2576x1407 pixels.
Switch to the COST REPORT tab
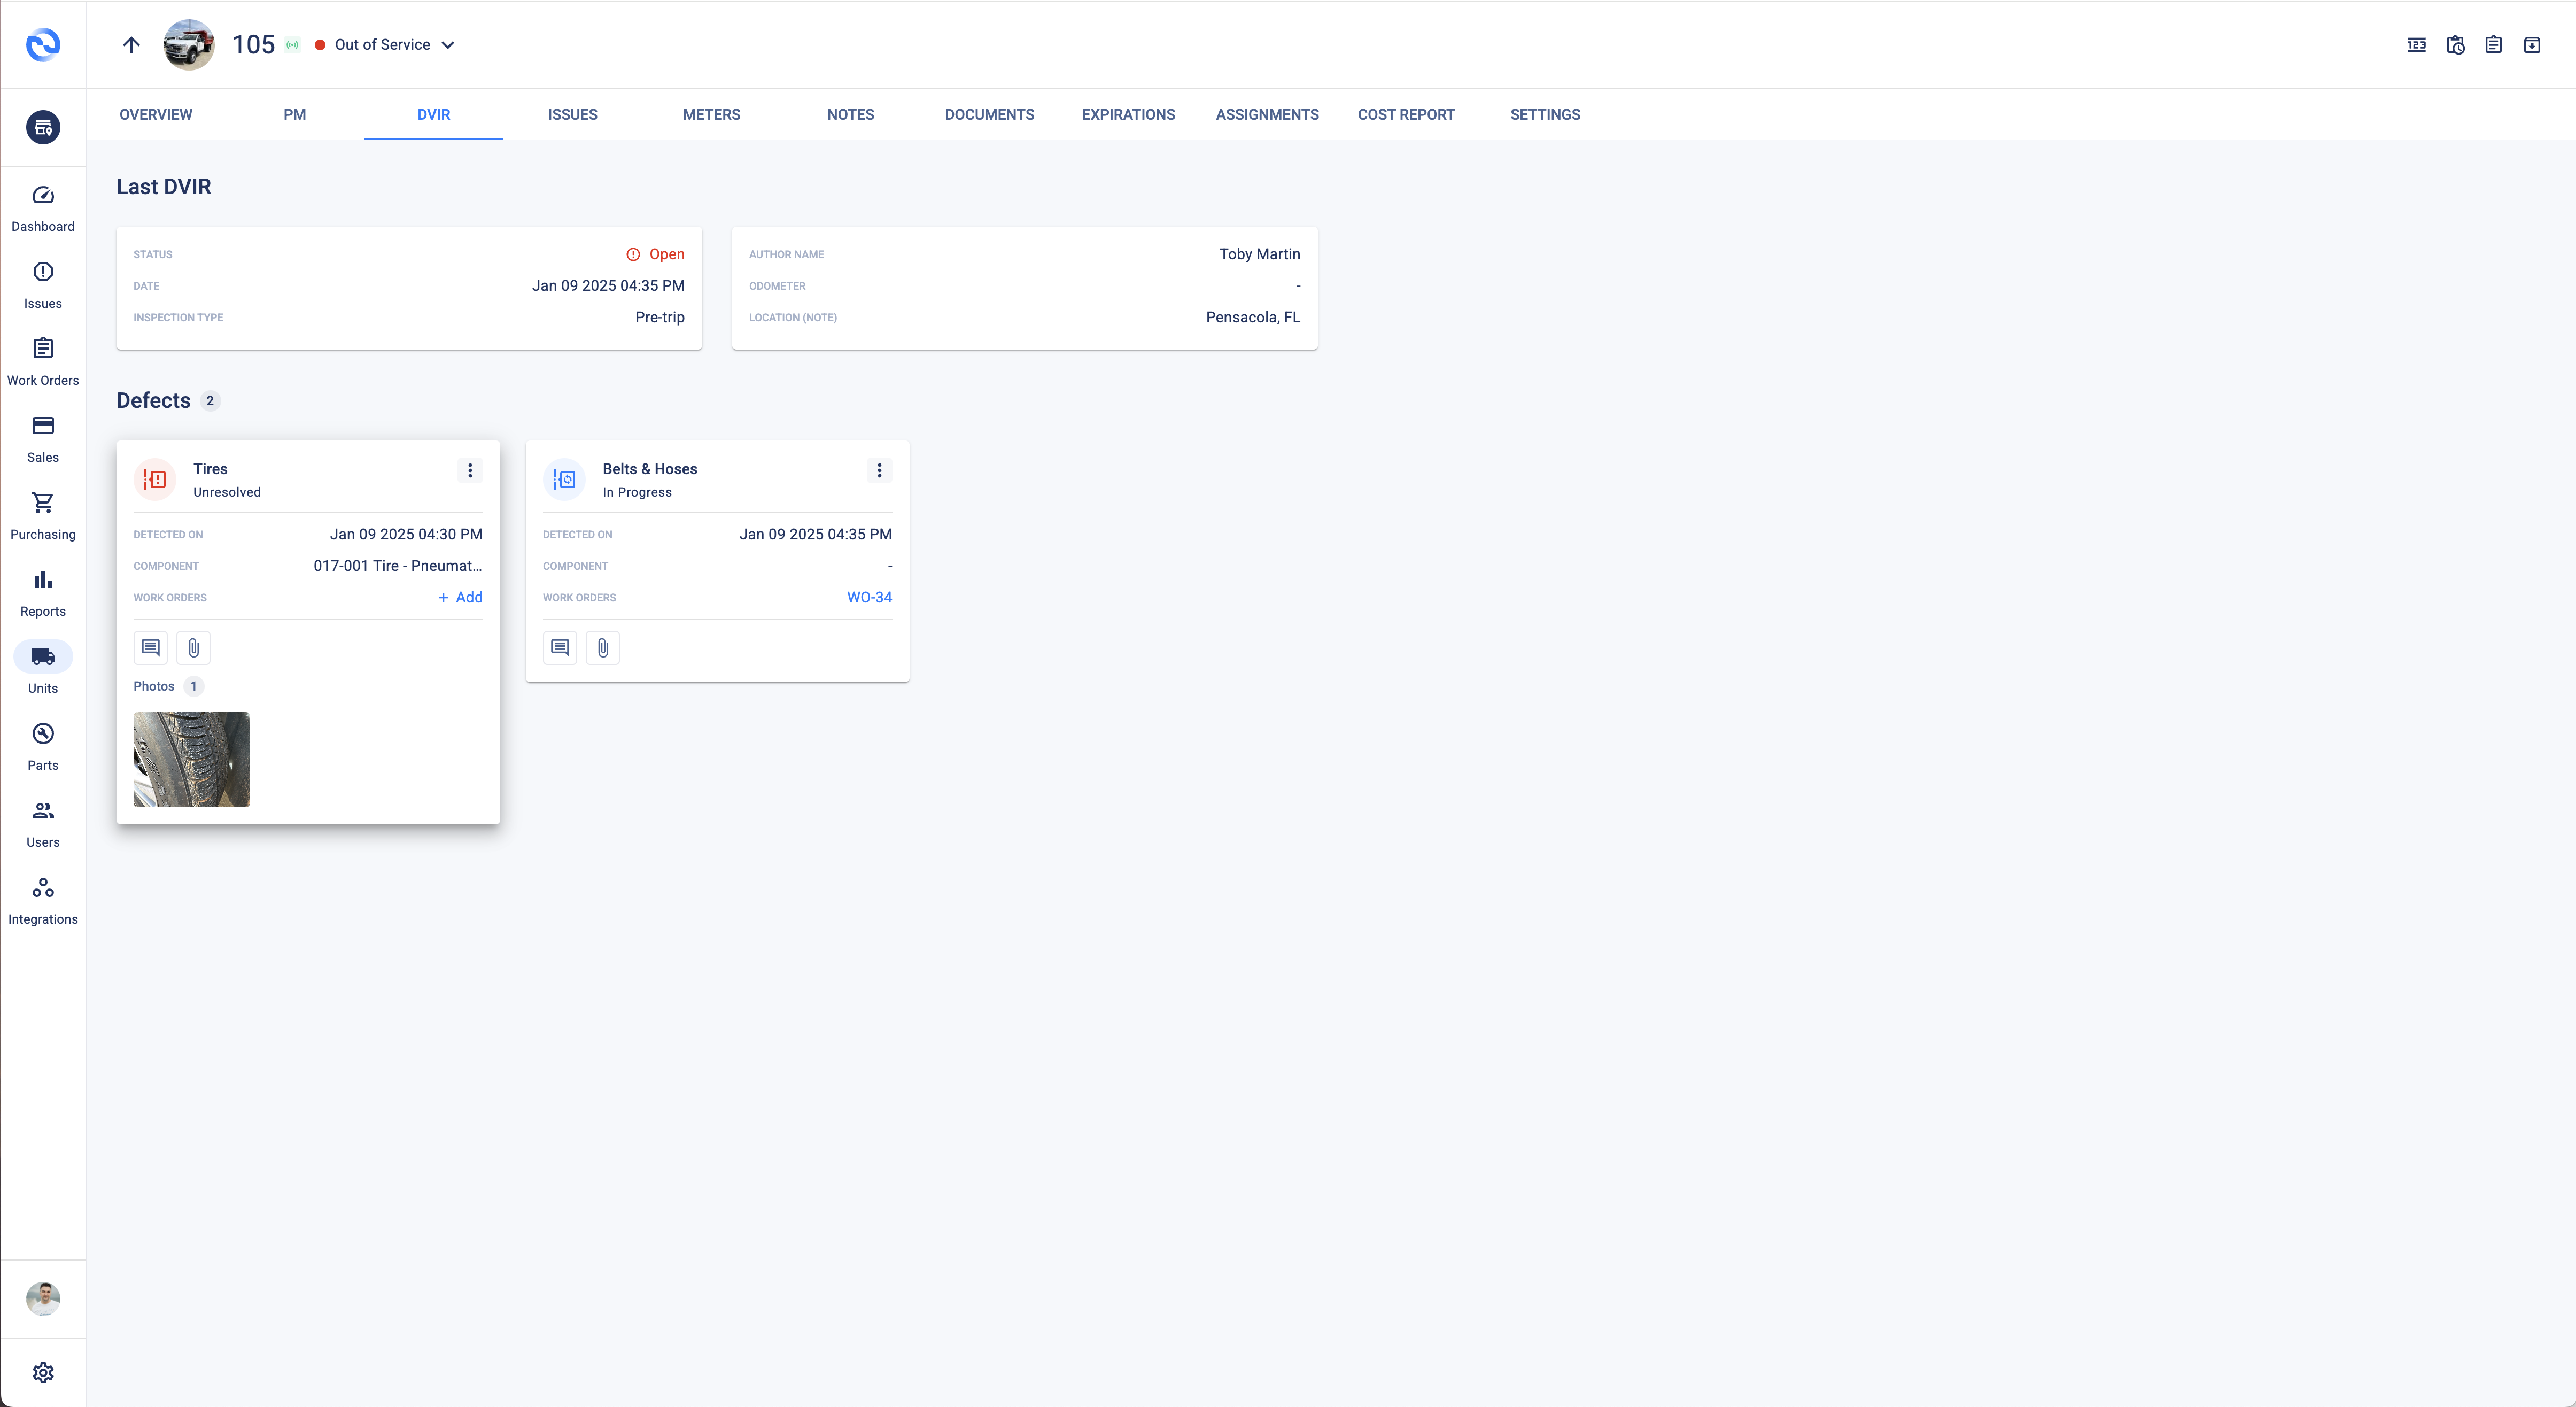(x=1406, y=114)
